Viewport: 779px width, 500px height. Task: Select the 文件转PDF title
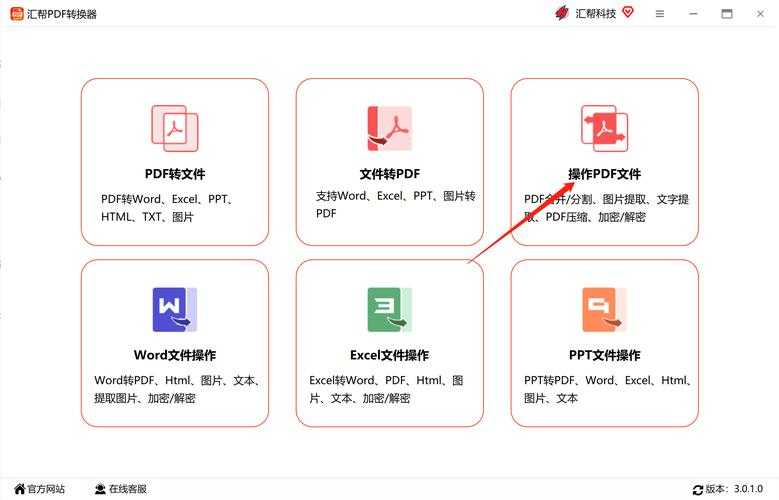click(x=390, y=174)
